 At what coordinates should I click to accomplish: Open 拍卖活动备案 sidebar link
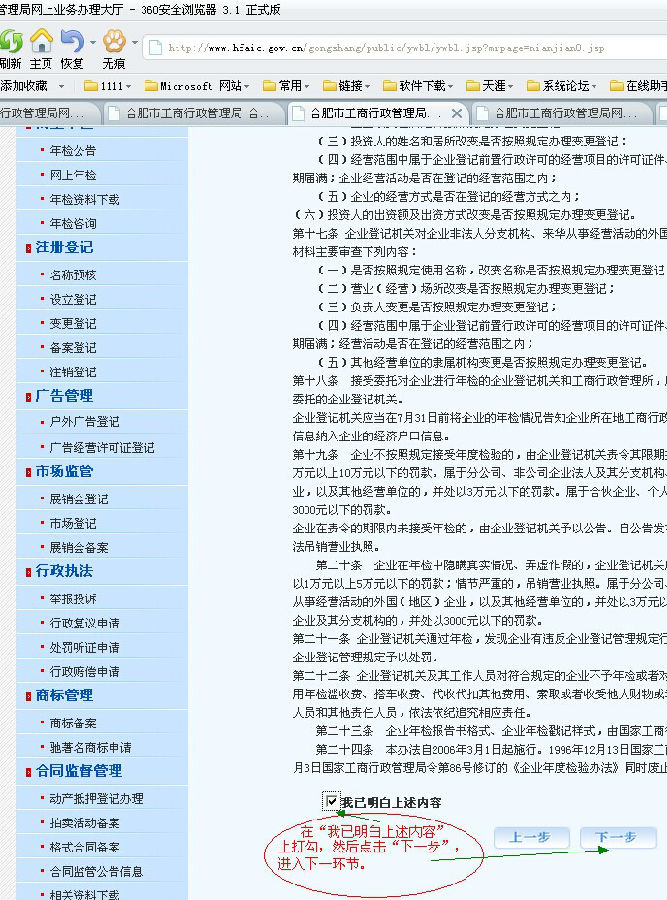pyautogui.click(x=84, y=823)
